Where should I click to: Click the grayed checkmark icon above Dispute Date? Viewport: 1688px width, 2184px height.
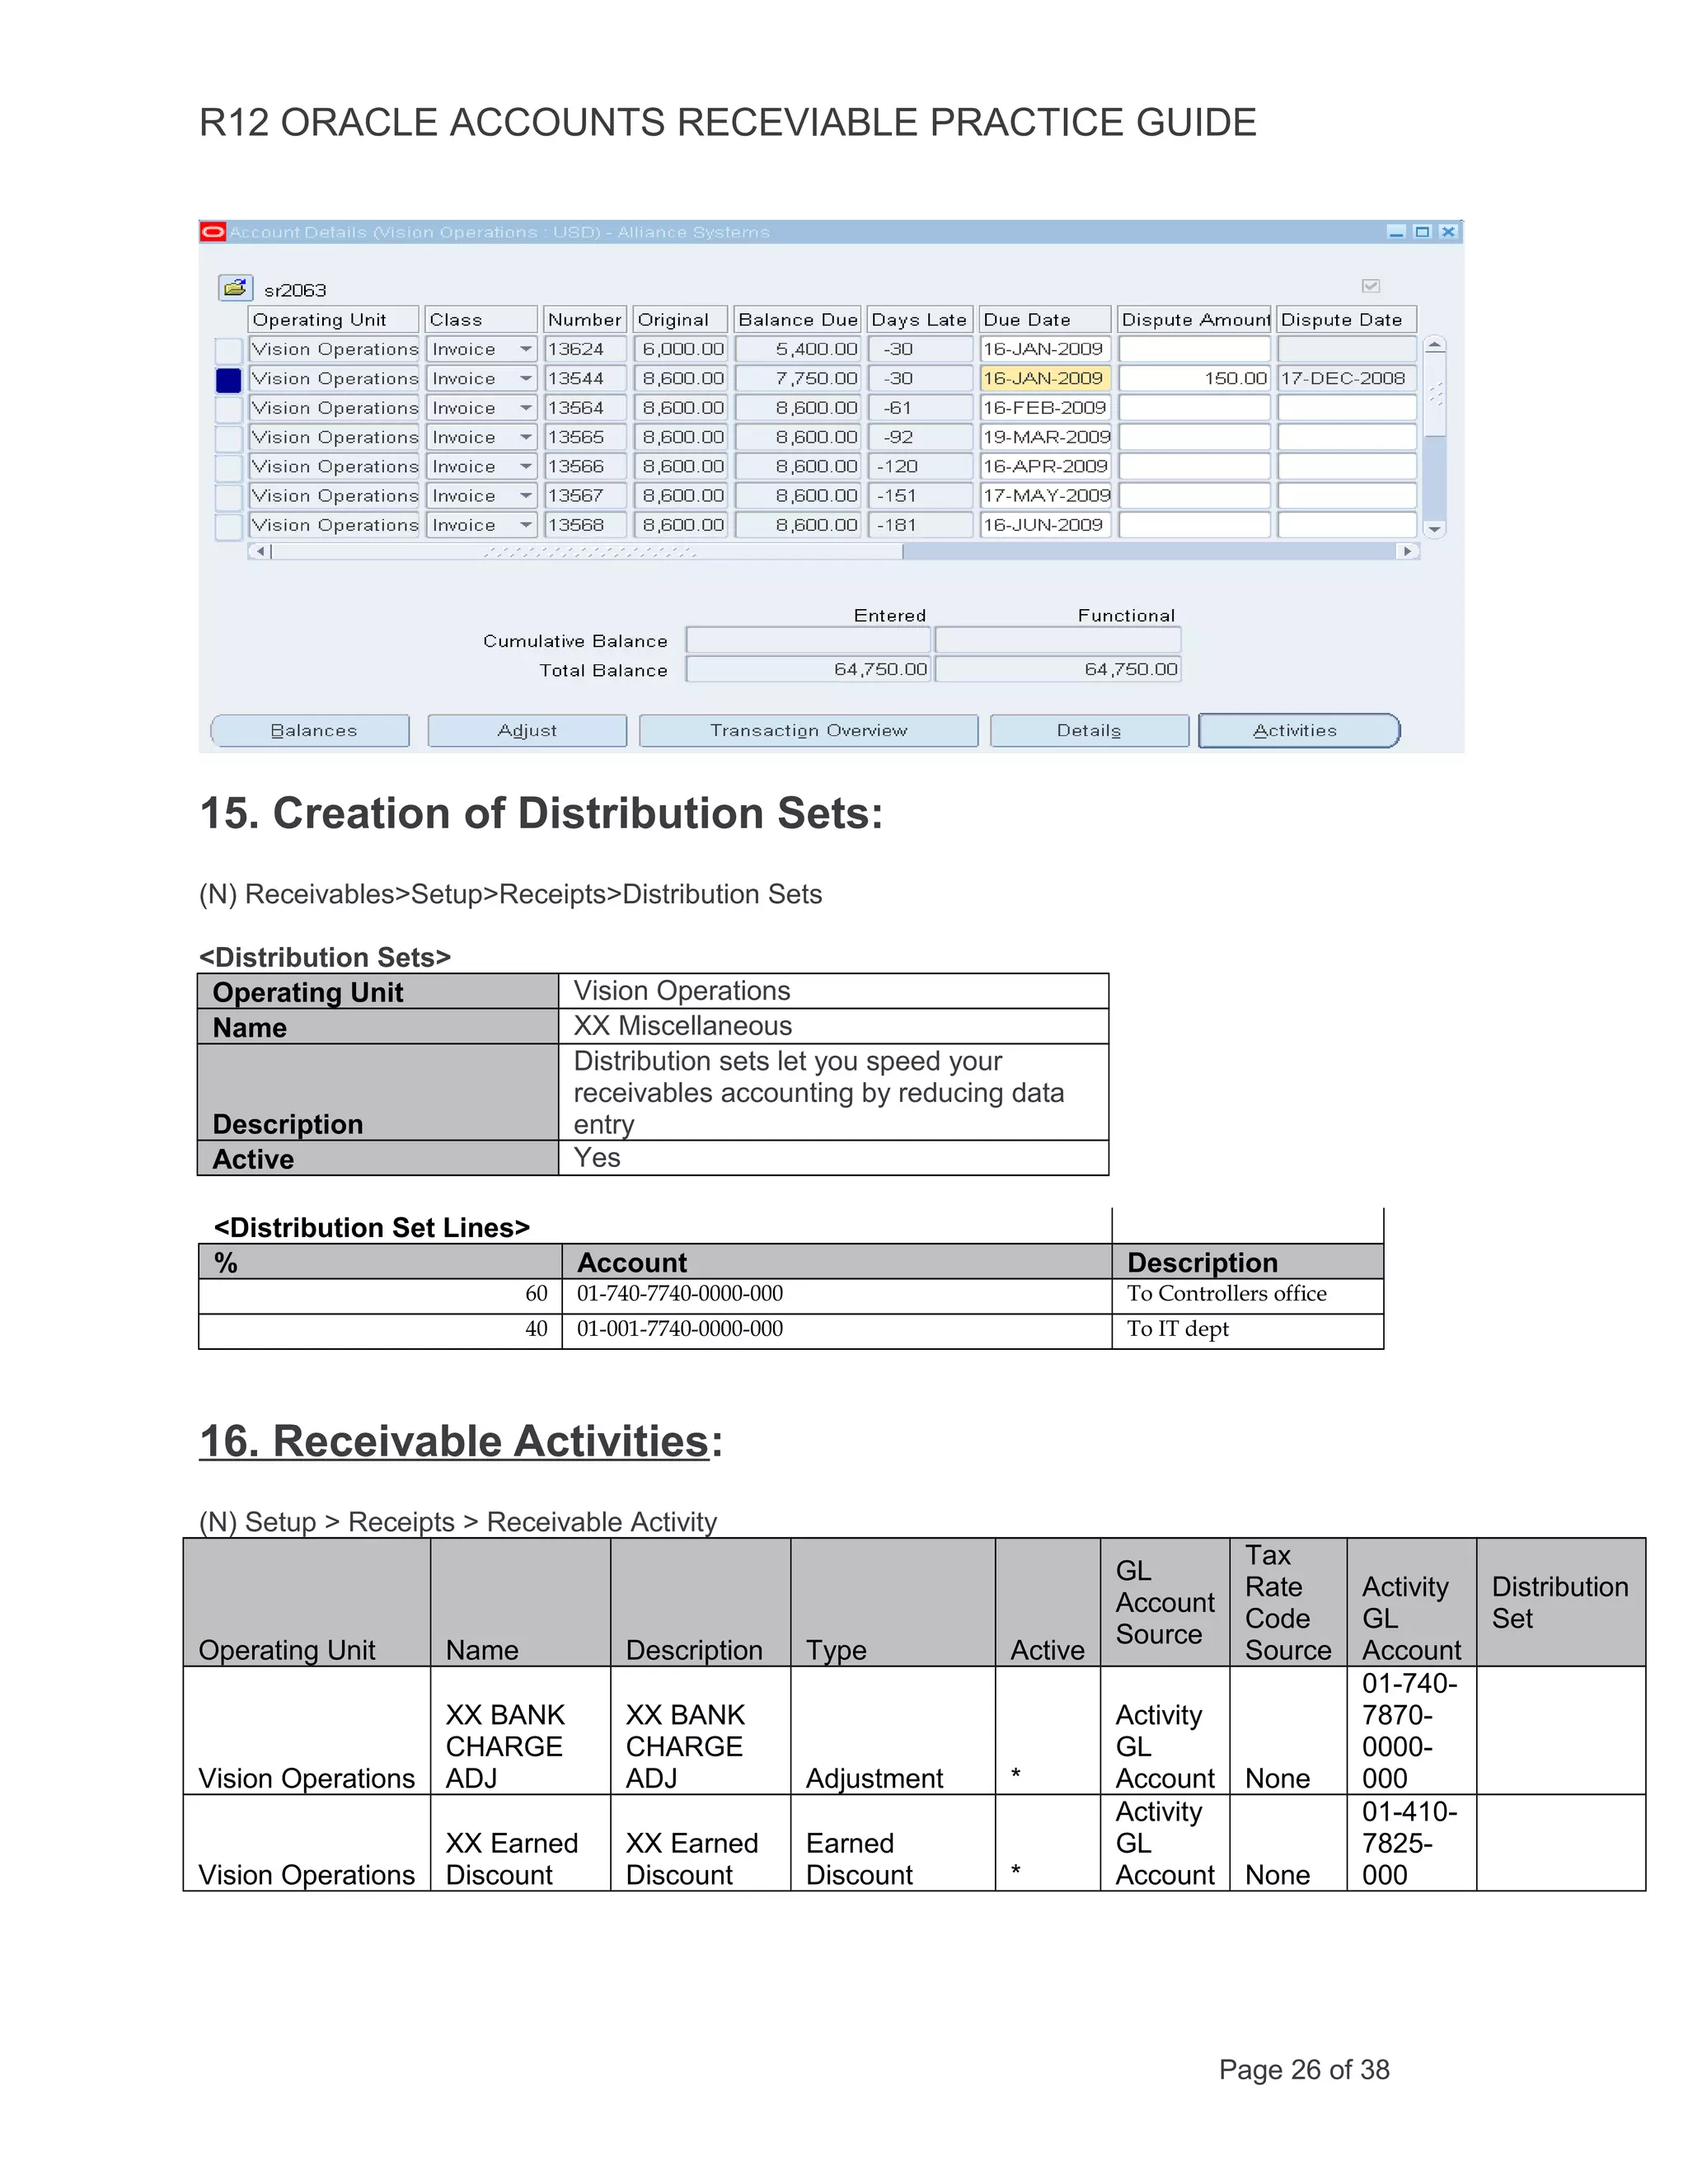coord(1371,286)
